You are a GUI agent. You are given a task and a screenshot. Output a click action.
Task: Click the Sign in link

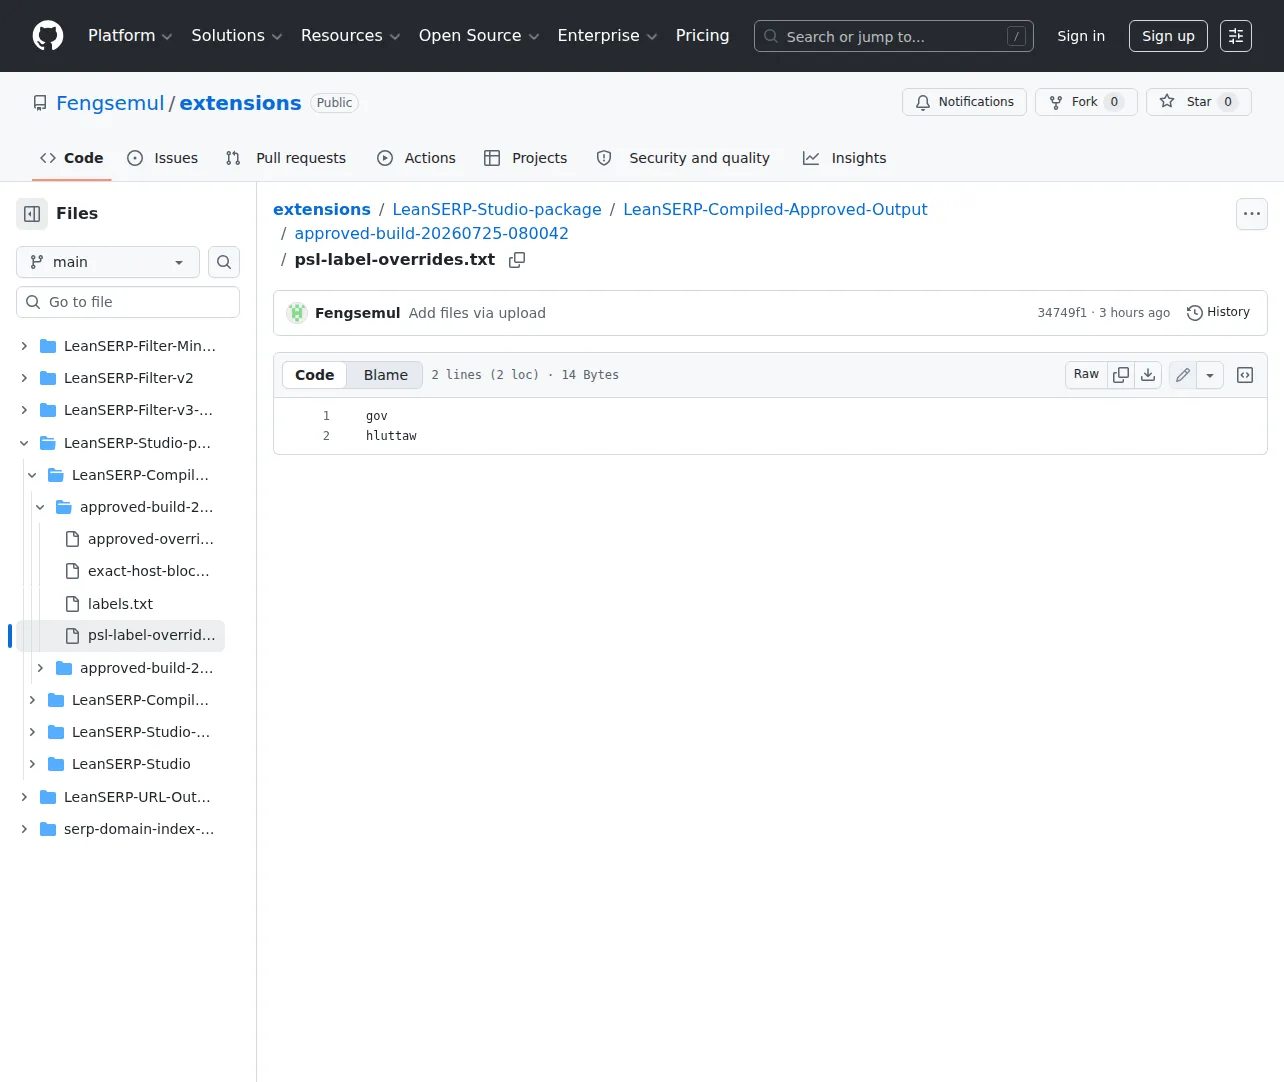click(x=1081, y=36)
